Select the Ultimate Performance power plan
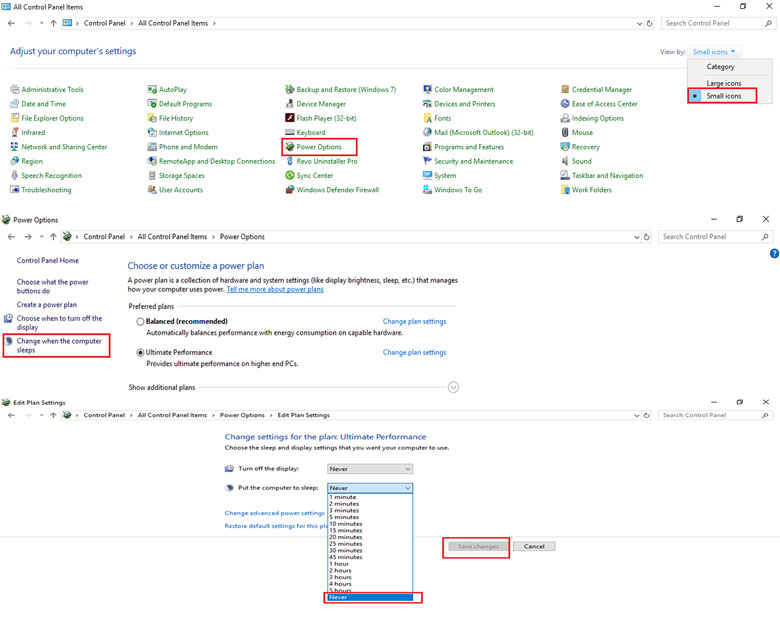The width and height of the screenshot is (780, 627). pyautogui.click(x=141, y=353)
